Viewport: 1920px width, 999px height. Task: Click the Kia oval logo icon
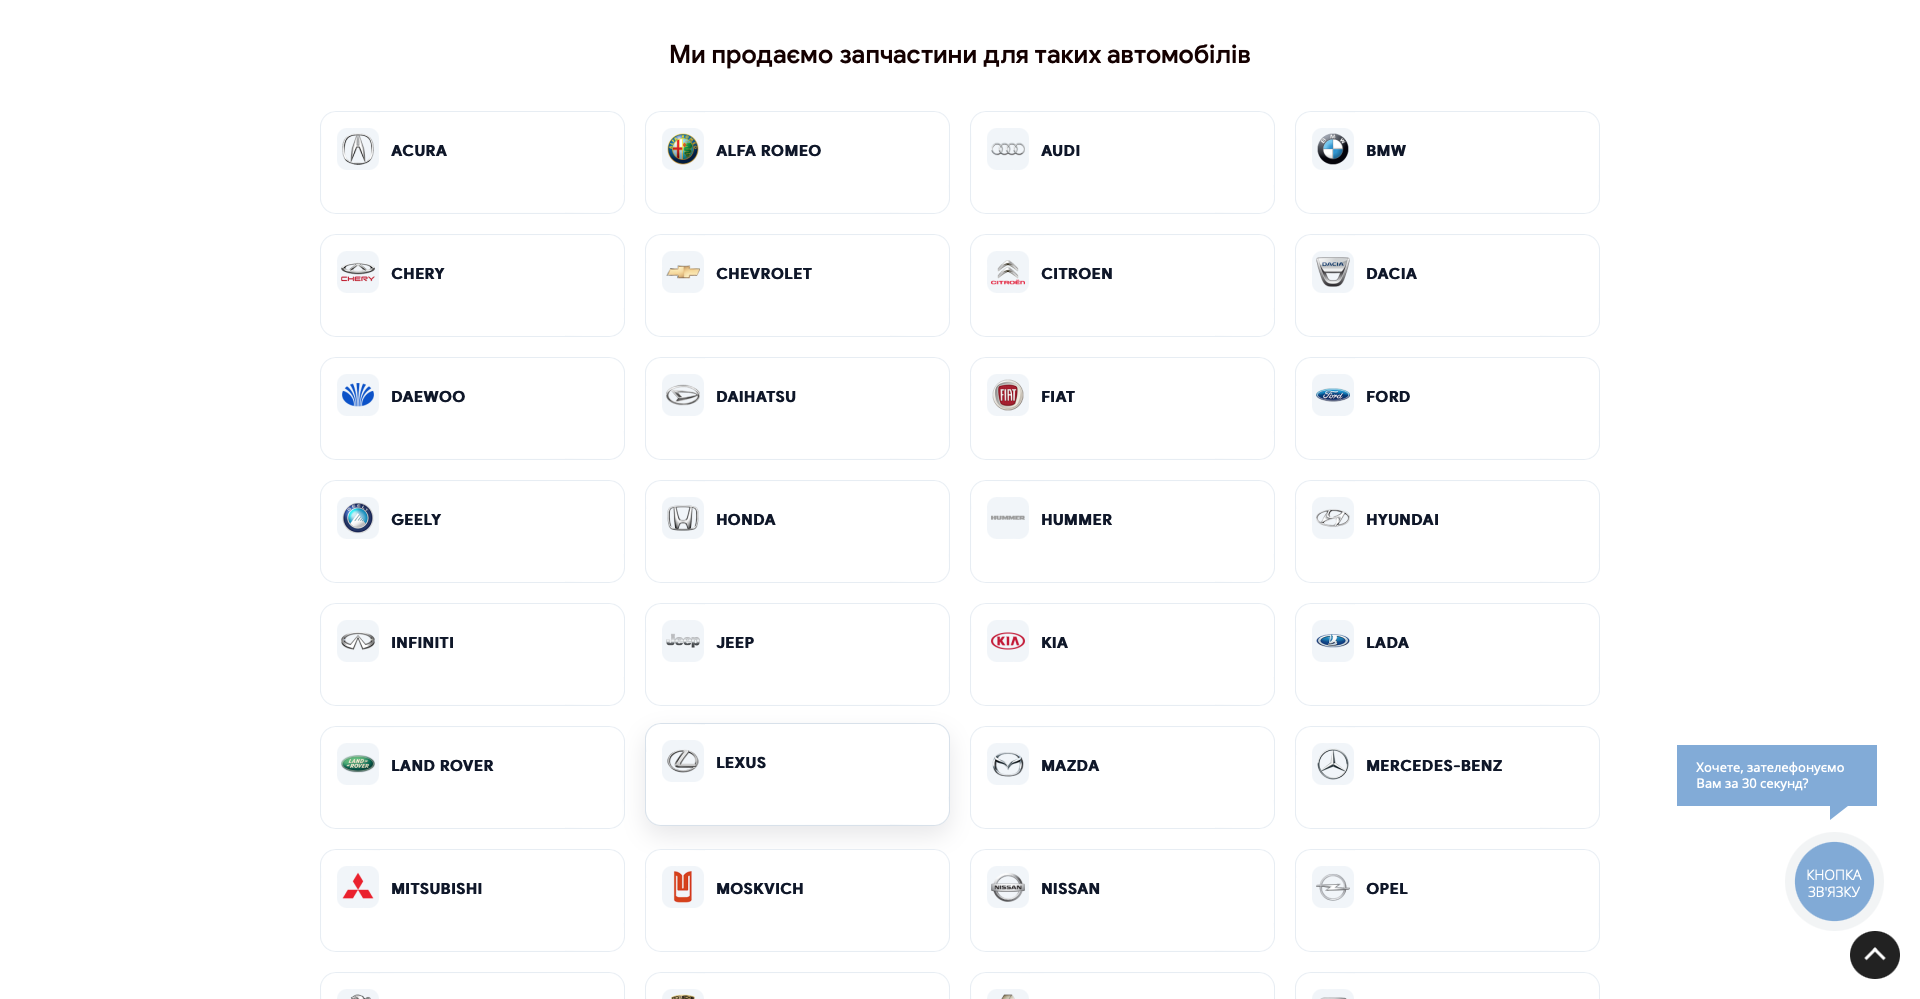point(1008,641)
